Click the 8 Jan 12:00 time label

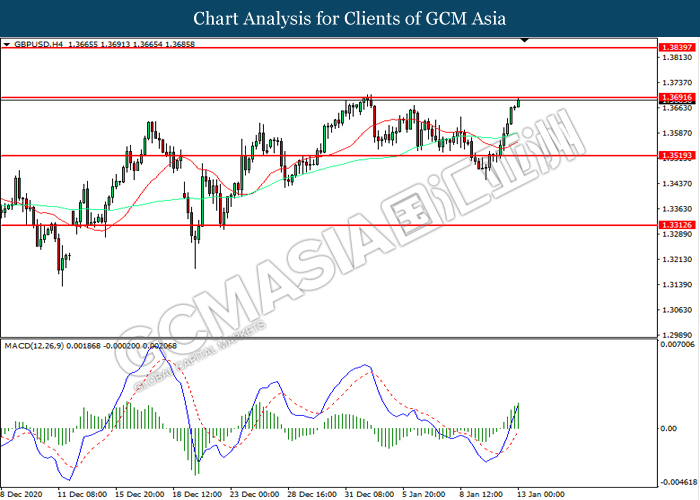[x=482, y=494]
